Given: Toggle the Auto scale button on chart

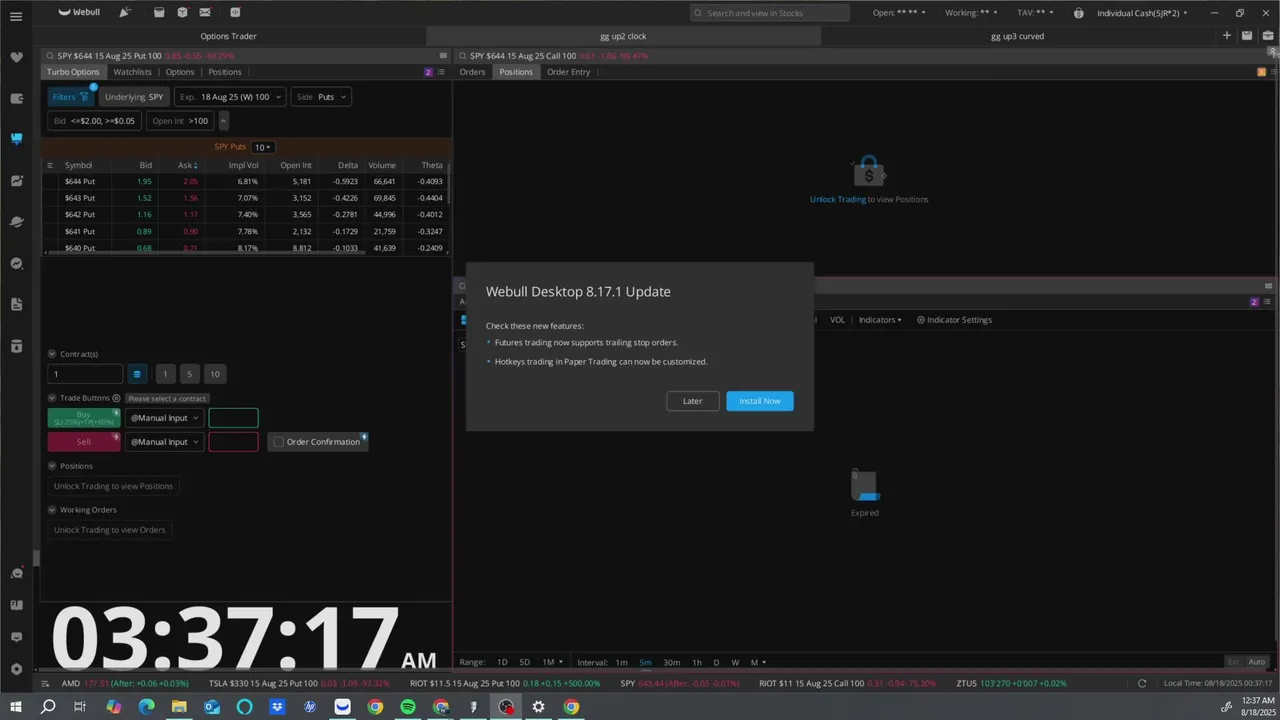Looking at the screenshot, I should 1256,662.
